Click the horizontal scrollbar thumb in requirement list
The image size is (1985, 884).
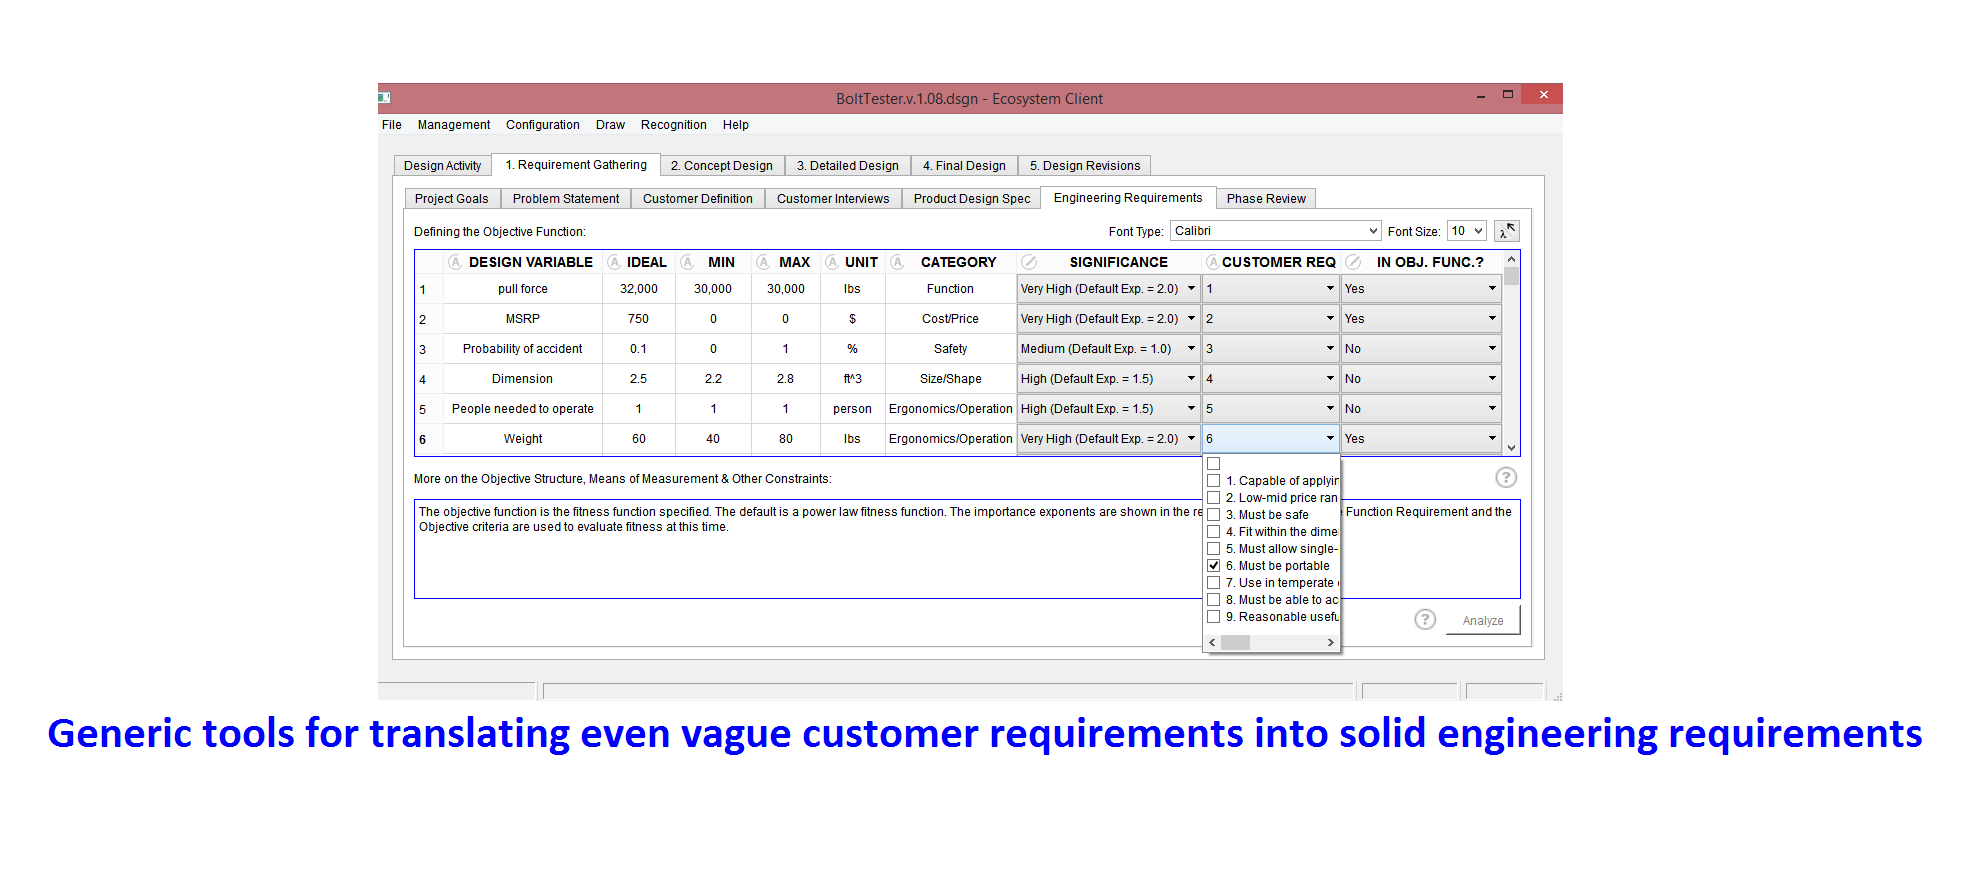[1236, 643]
